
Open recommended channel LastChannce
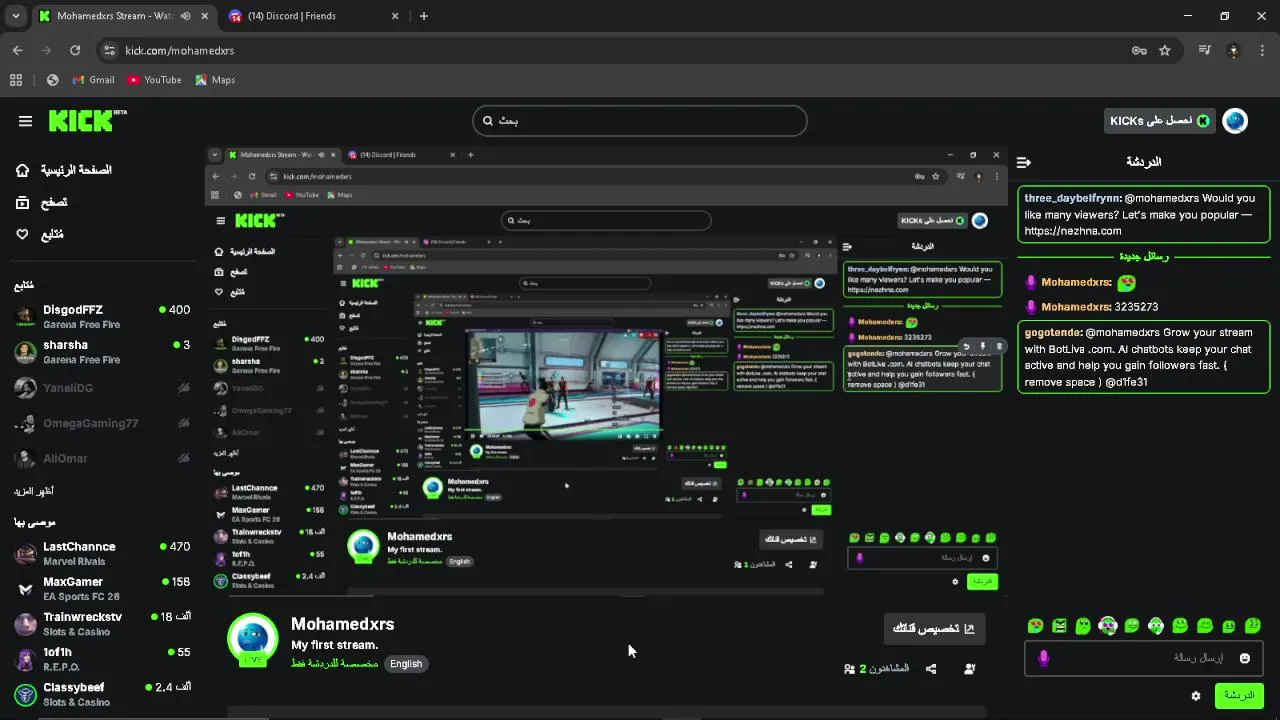pyautogui.click(x=102, y=553)
